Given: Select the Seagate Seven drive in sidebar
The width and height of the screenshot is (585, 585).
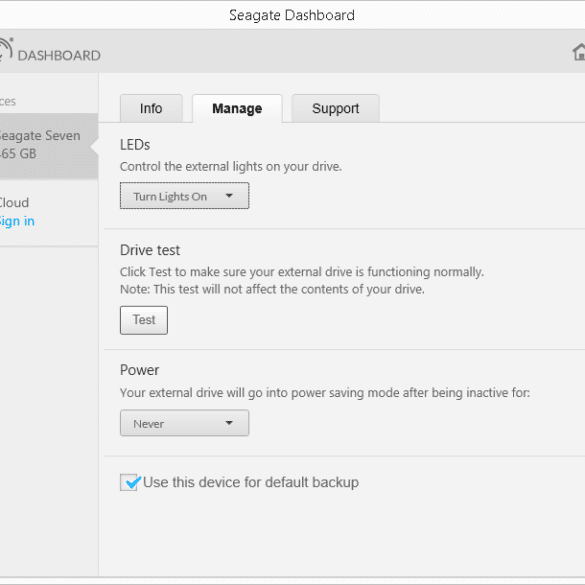Looking at the screenshot, I should click(49, 146).
